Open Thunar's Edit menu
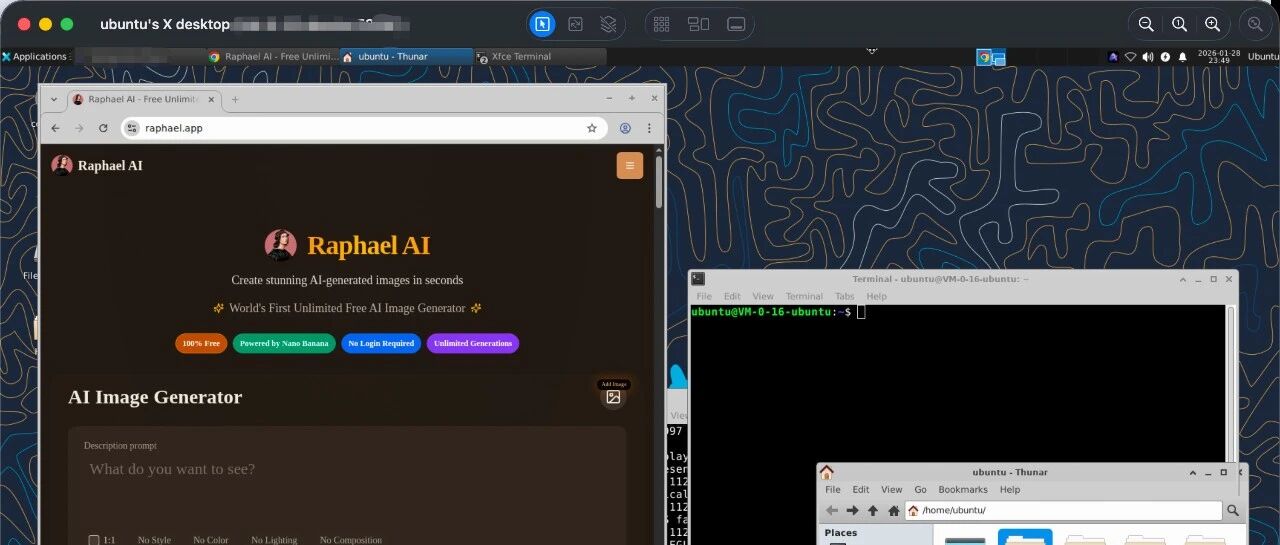1280x545 pixels. 861,490
